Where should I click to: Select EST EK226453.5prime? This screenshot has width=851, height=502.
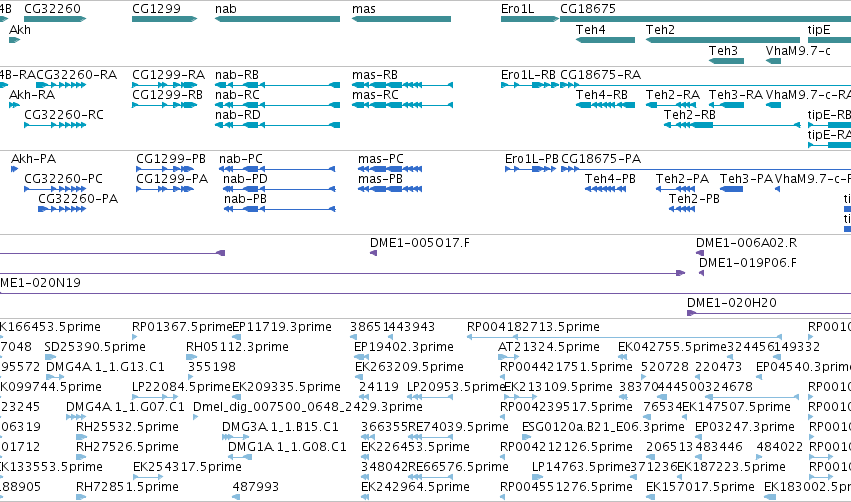415,448
